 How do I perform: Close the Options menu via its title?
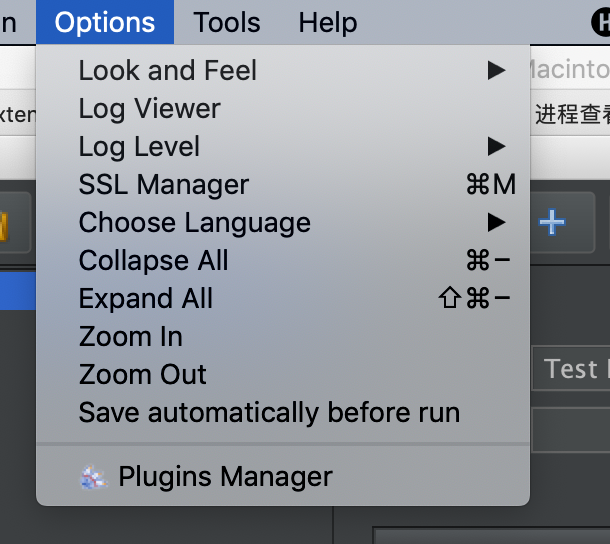(105, 22)
